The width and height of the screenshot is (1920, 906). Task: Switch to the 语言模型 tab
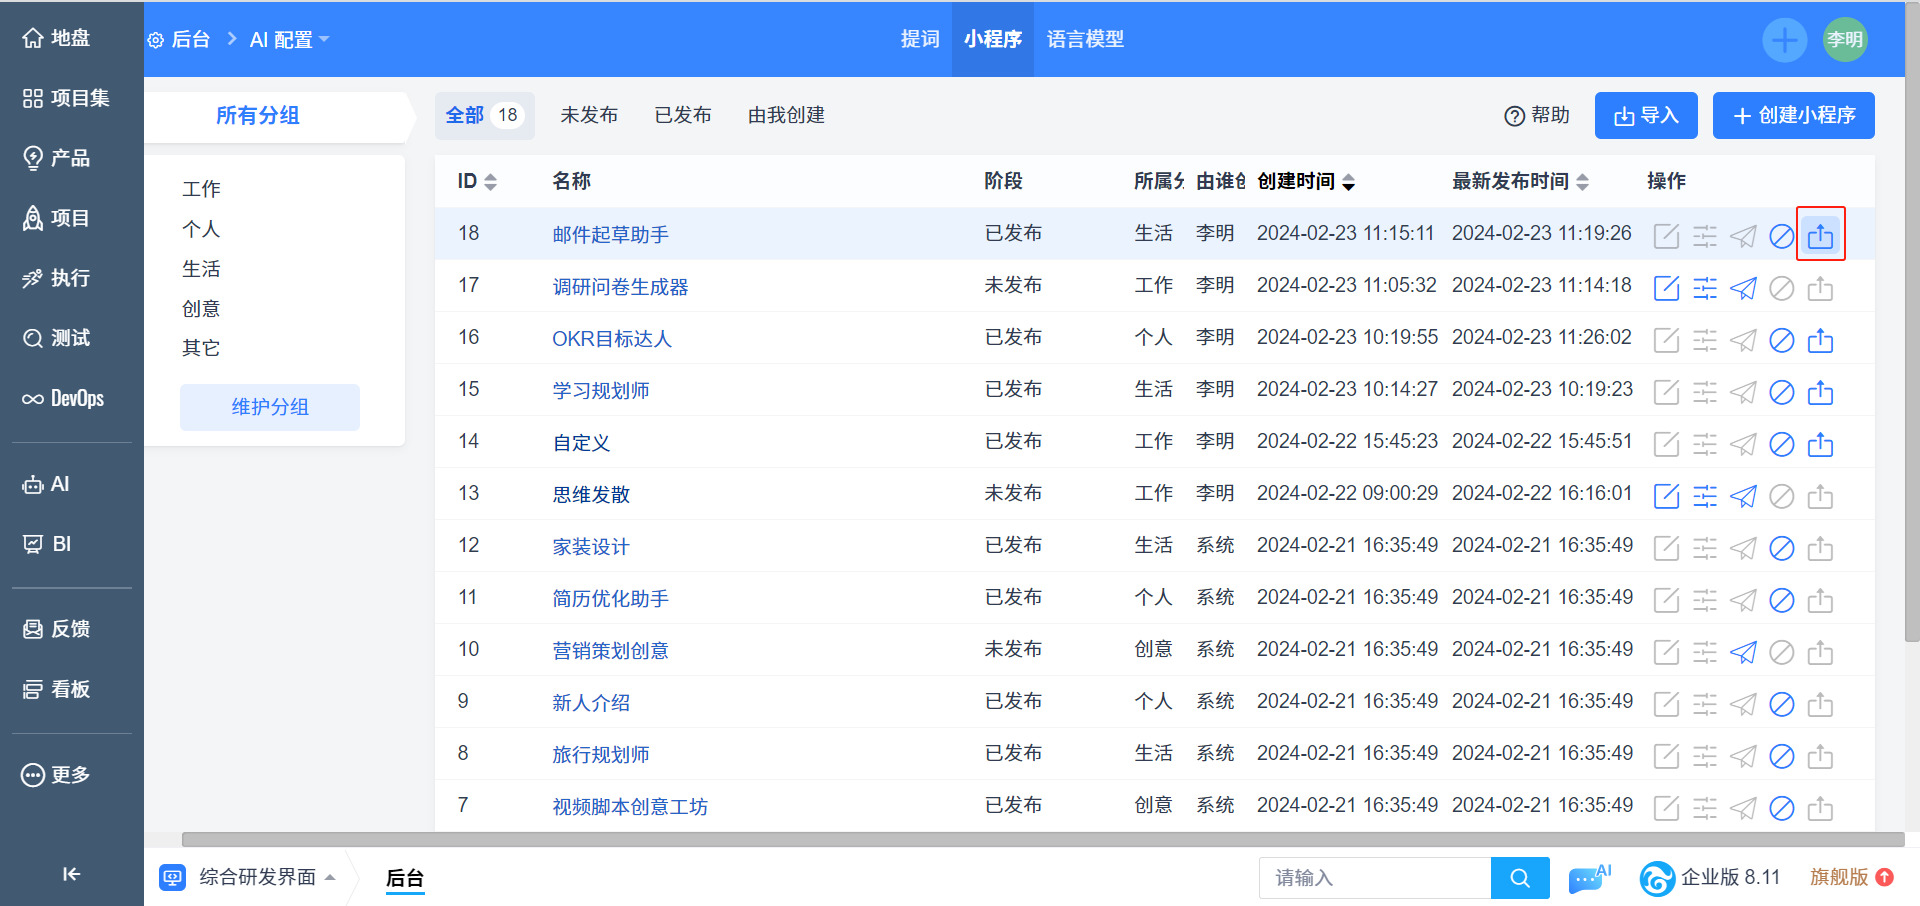[1085, 39]
